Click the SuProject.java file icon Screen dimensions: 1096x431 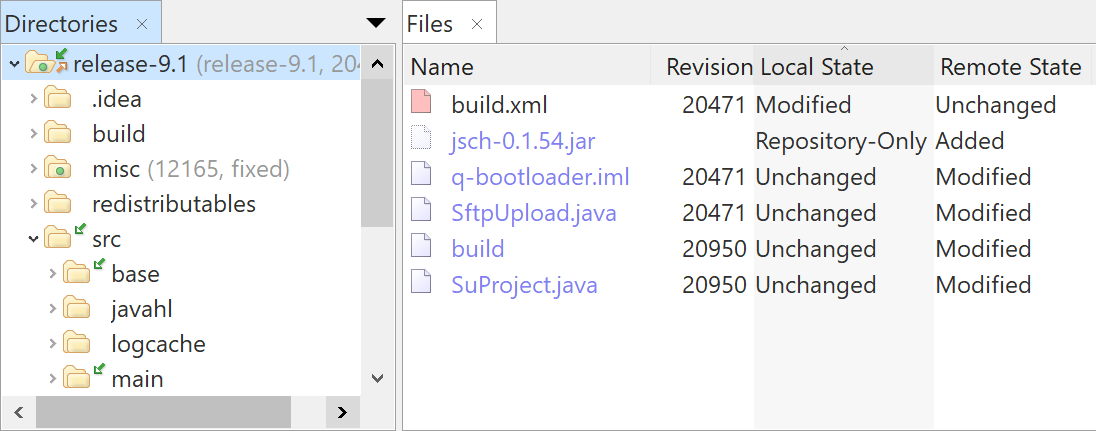click(422, 285)
